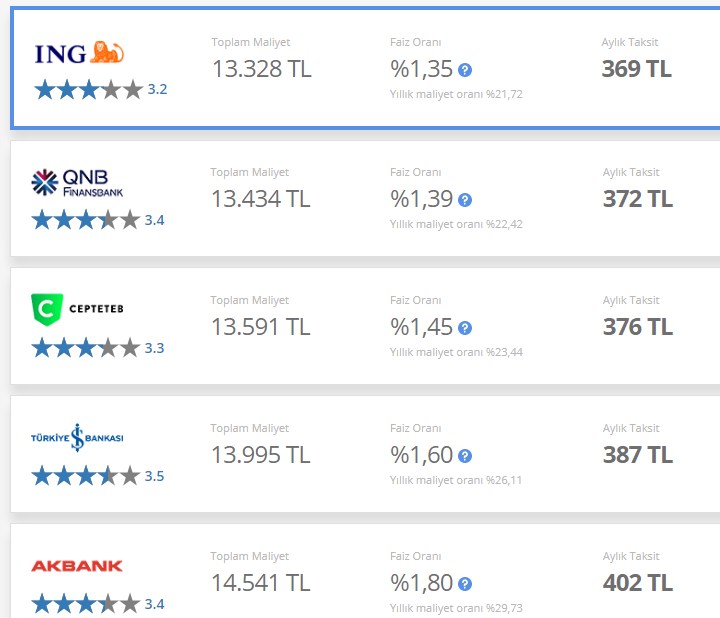Screen dimensions: 720x618
Task: Click Aylık Taksit label in CEPTETEB card
Action: tap(631, 300)
